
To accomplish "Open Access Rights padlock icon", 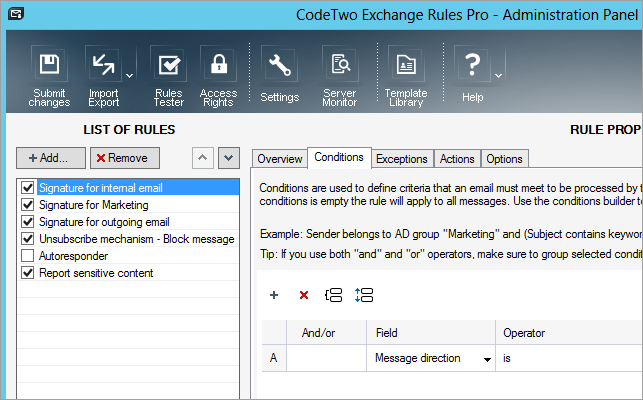I will point(219,64).
